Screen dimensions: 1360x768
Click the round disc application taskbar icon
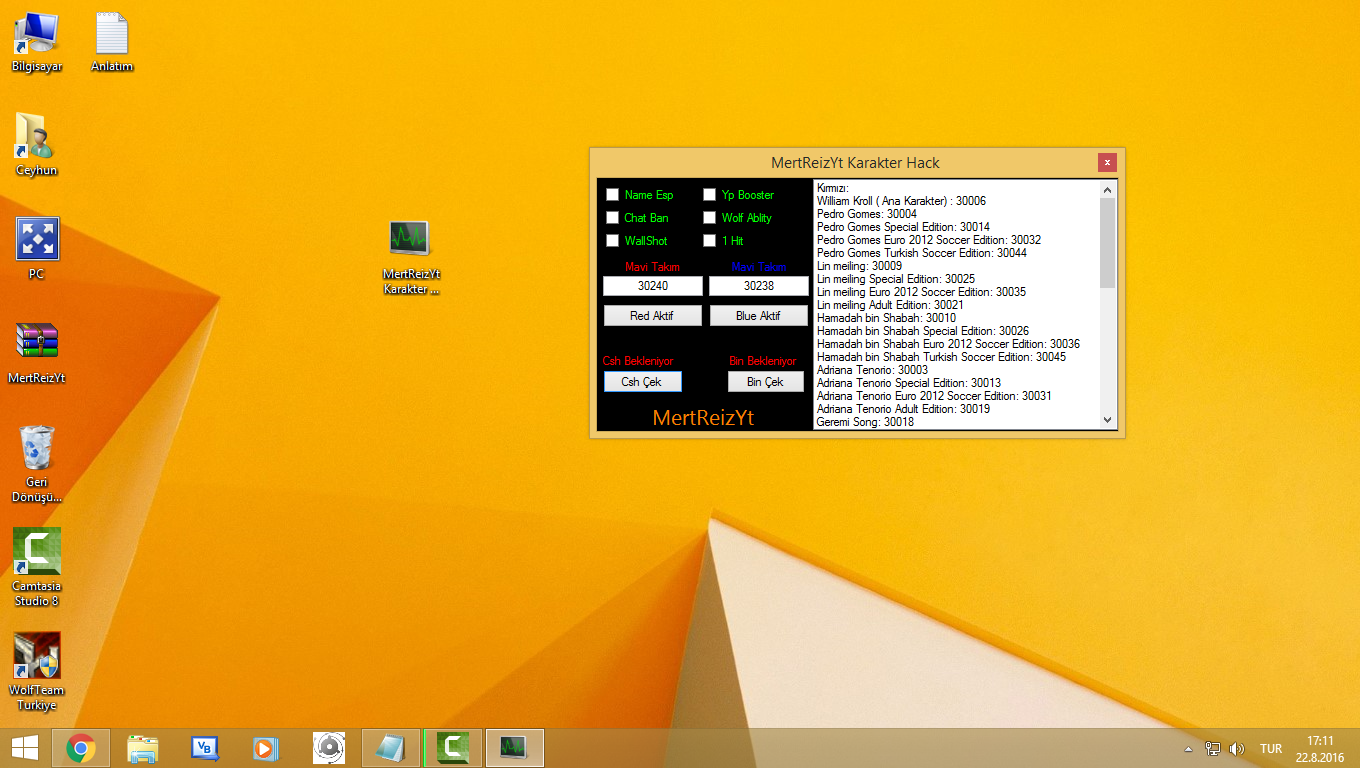point(329,747)
